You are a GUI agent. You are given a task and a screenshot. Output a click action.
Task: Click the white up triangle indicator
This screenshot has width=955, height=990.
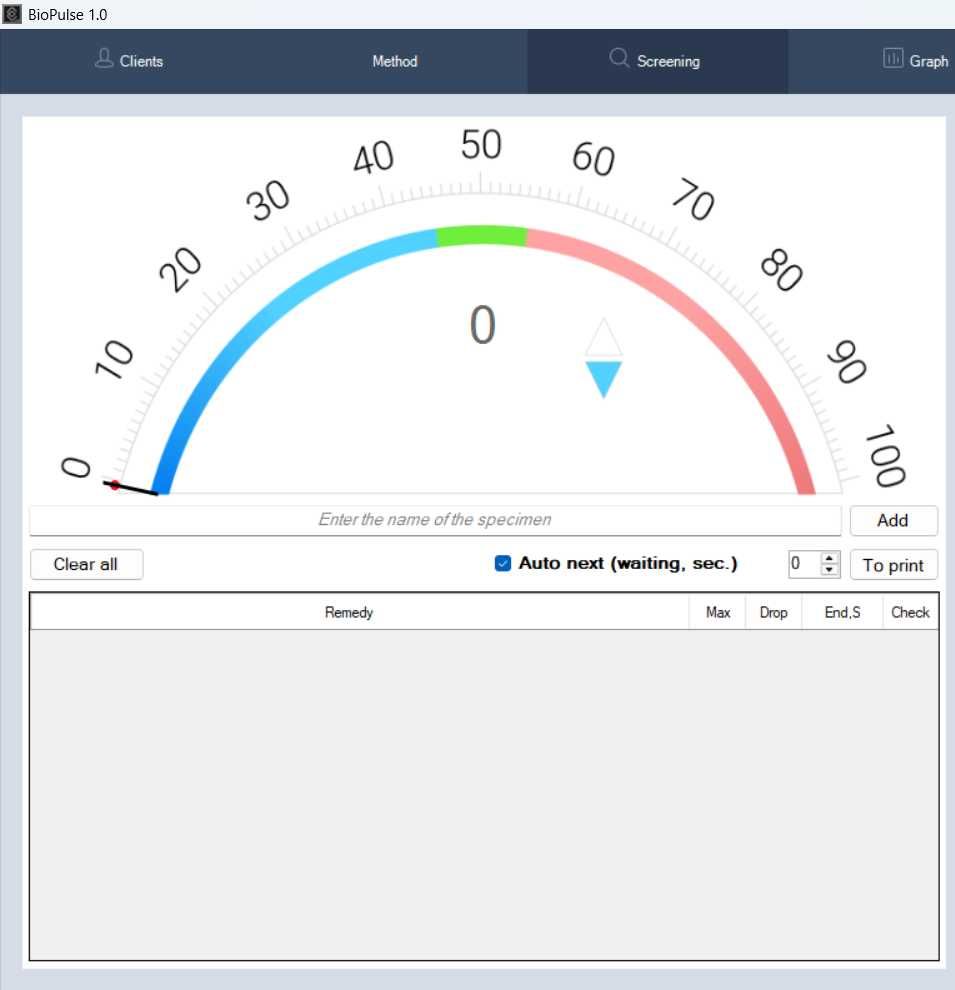[603, 337]
